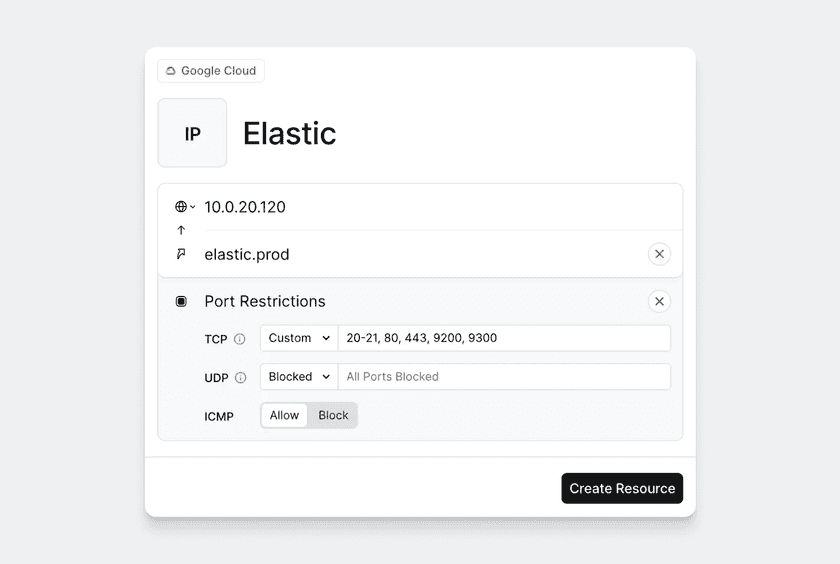Show TCP info tooltip icon

(240, 339)
